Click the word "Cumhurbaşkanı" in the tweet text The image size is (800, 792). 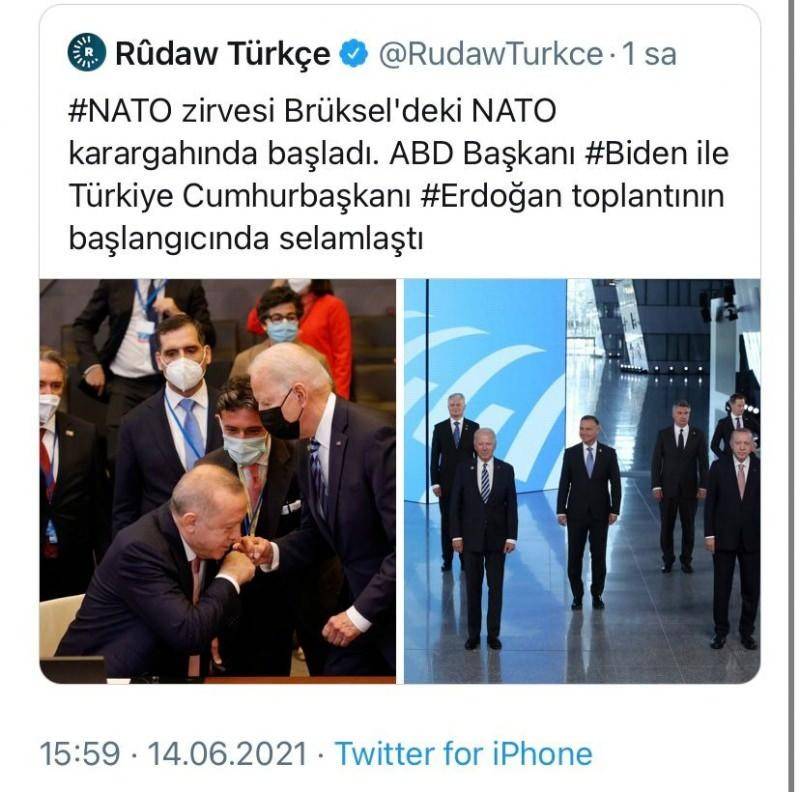coord(296,197)
